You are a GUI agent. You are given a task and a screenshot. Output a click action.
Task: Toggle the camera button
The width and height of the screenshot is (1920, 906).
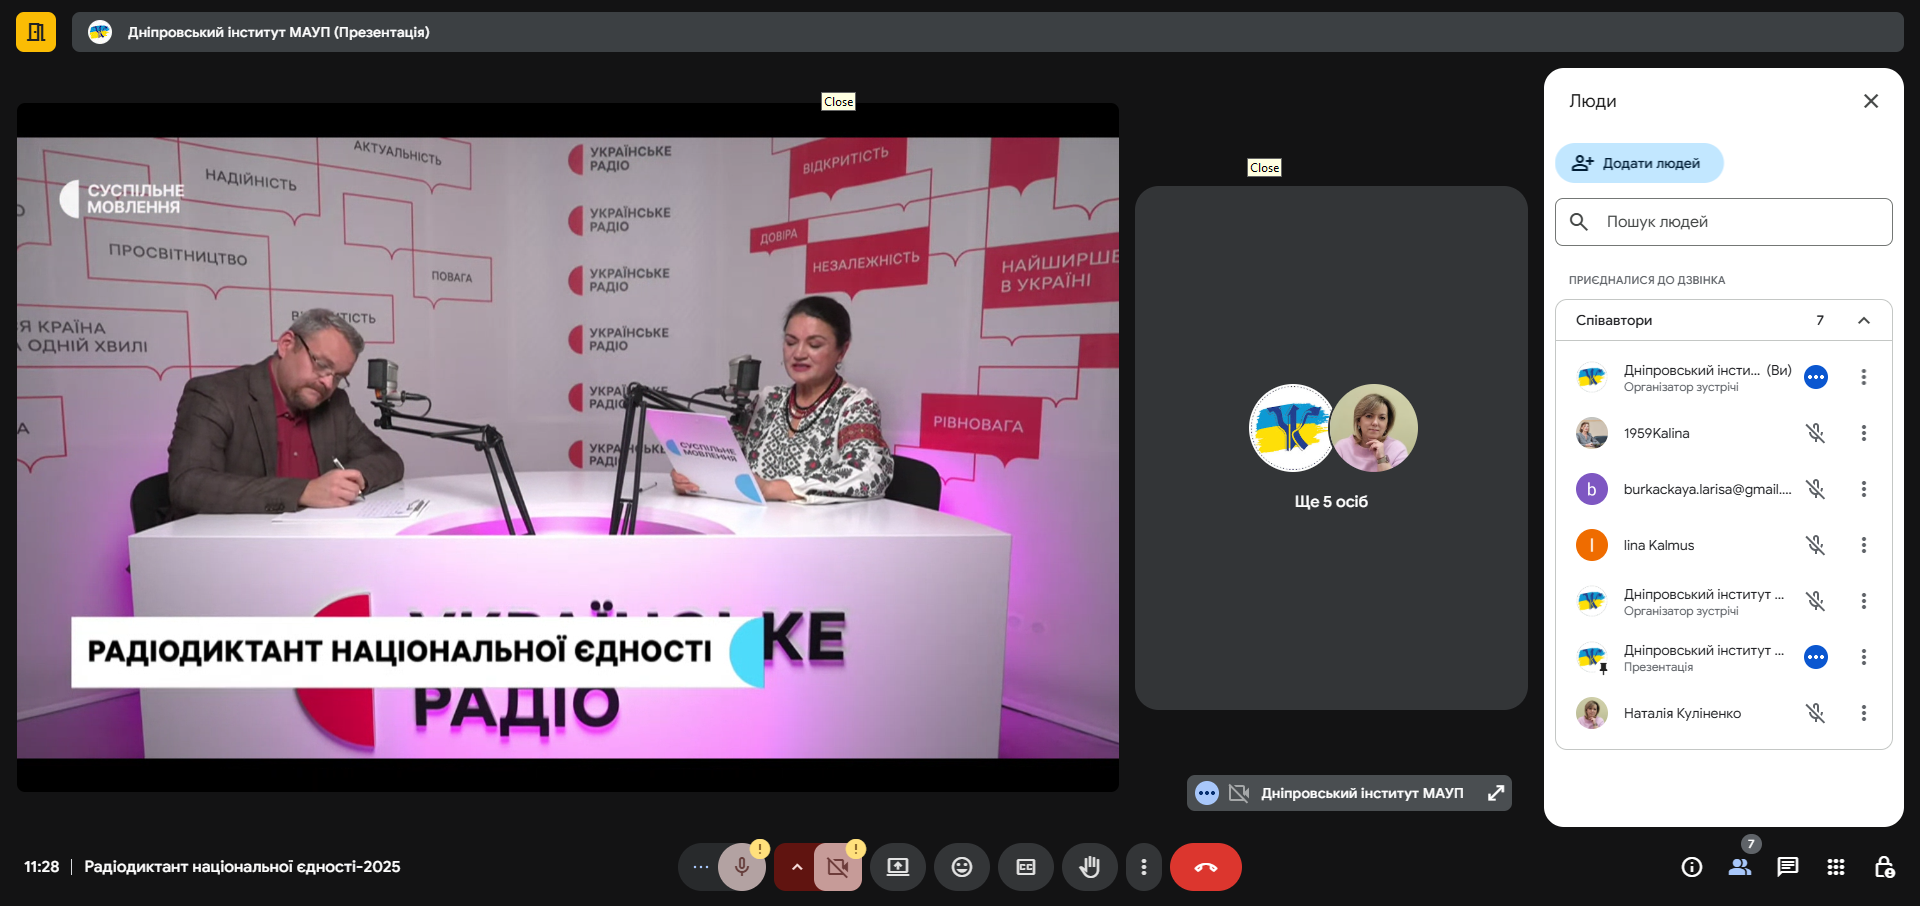(x=837, y=867)
